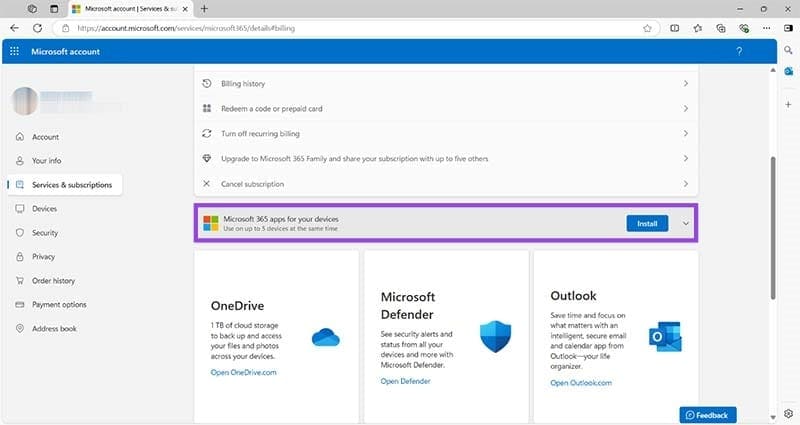Viewport: 800px width, 425px height.
Task: Open Billing history row chevron
Action: pos(686,83)
